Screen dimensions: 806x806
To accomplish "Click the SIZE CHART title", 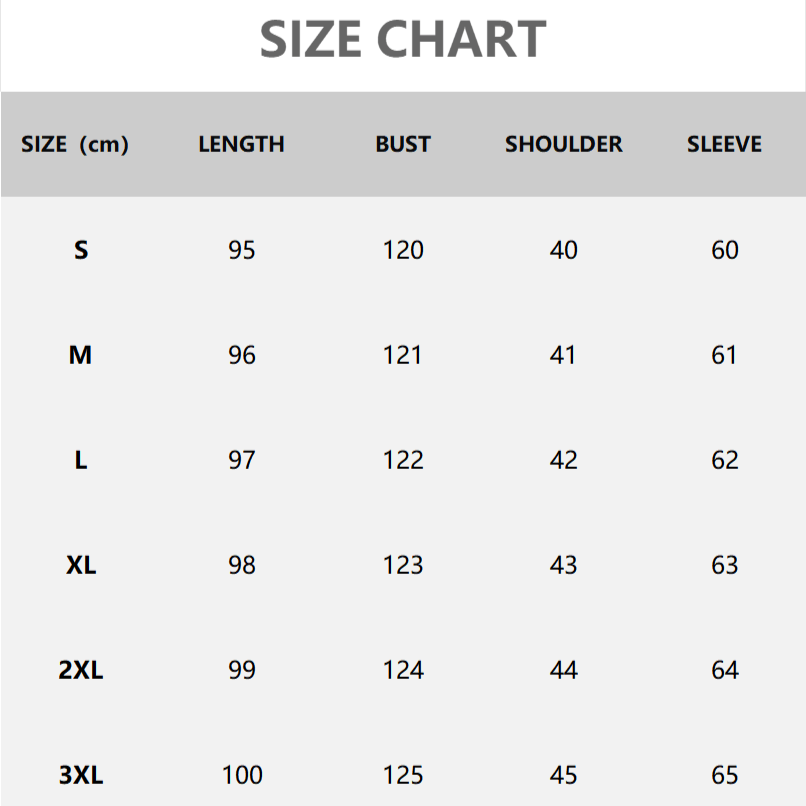I will click(403, 39).
